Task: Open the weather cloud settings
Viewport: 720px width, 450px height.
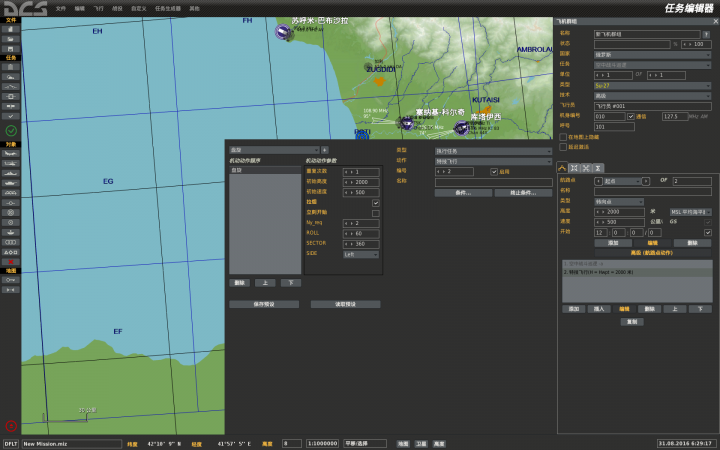Action: point(11,77)
